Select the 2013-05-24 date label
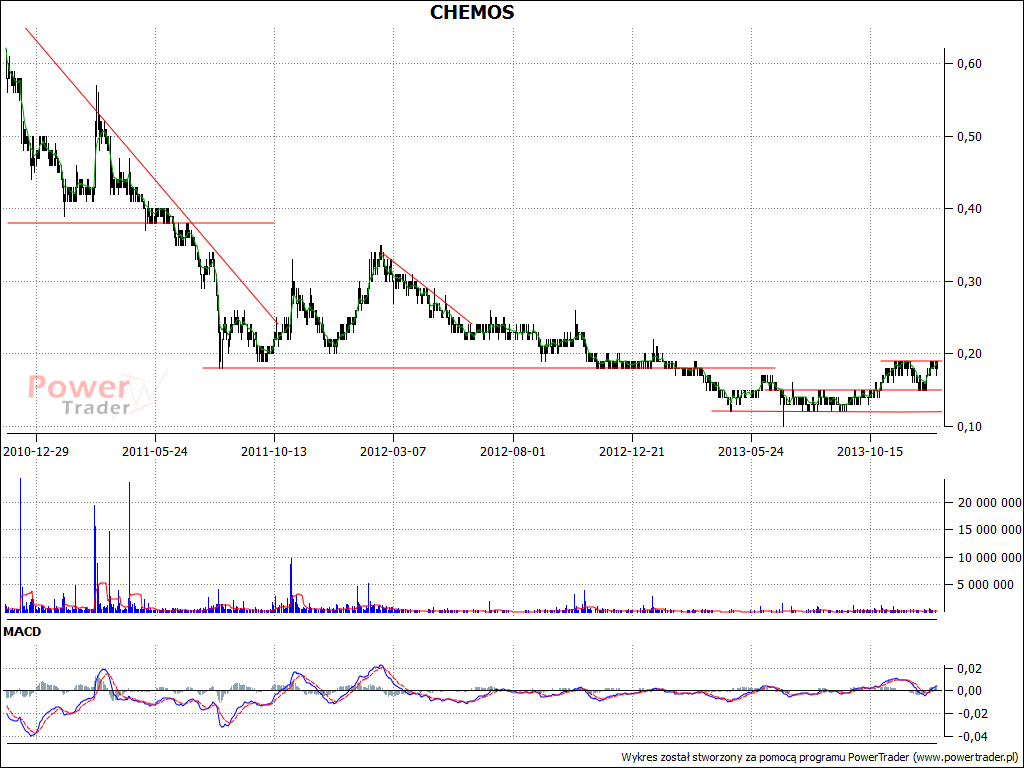Screen dimensions: 1024x768 pyautogui.click(x=750, y=451)
